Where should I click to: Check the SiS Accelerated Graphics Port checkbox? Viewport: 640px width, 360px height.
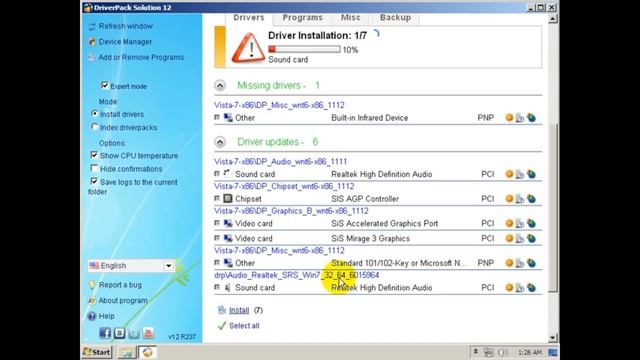coord(217,223)
